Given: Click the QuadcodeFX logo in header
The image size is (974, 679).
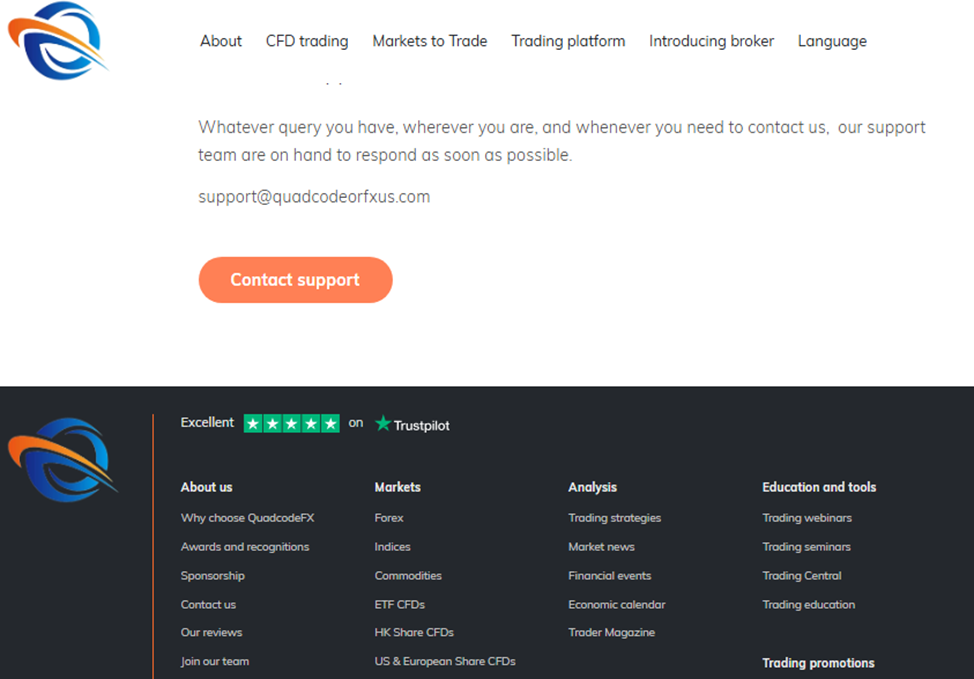Looking at the screenshot, I should [x=57, y=40].
